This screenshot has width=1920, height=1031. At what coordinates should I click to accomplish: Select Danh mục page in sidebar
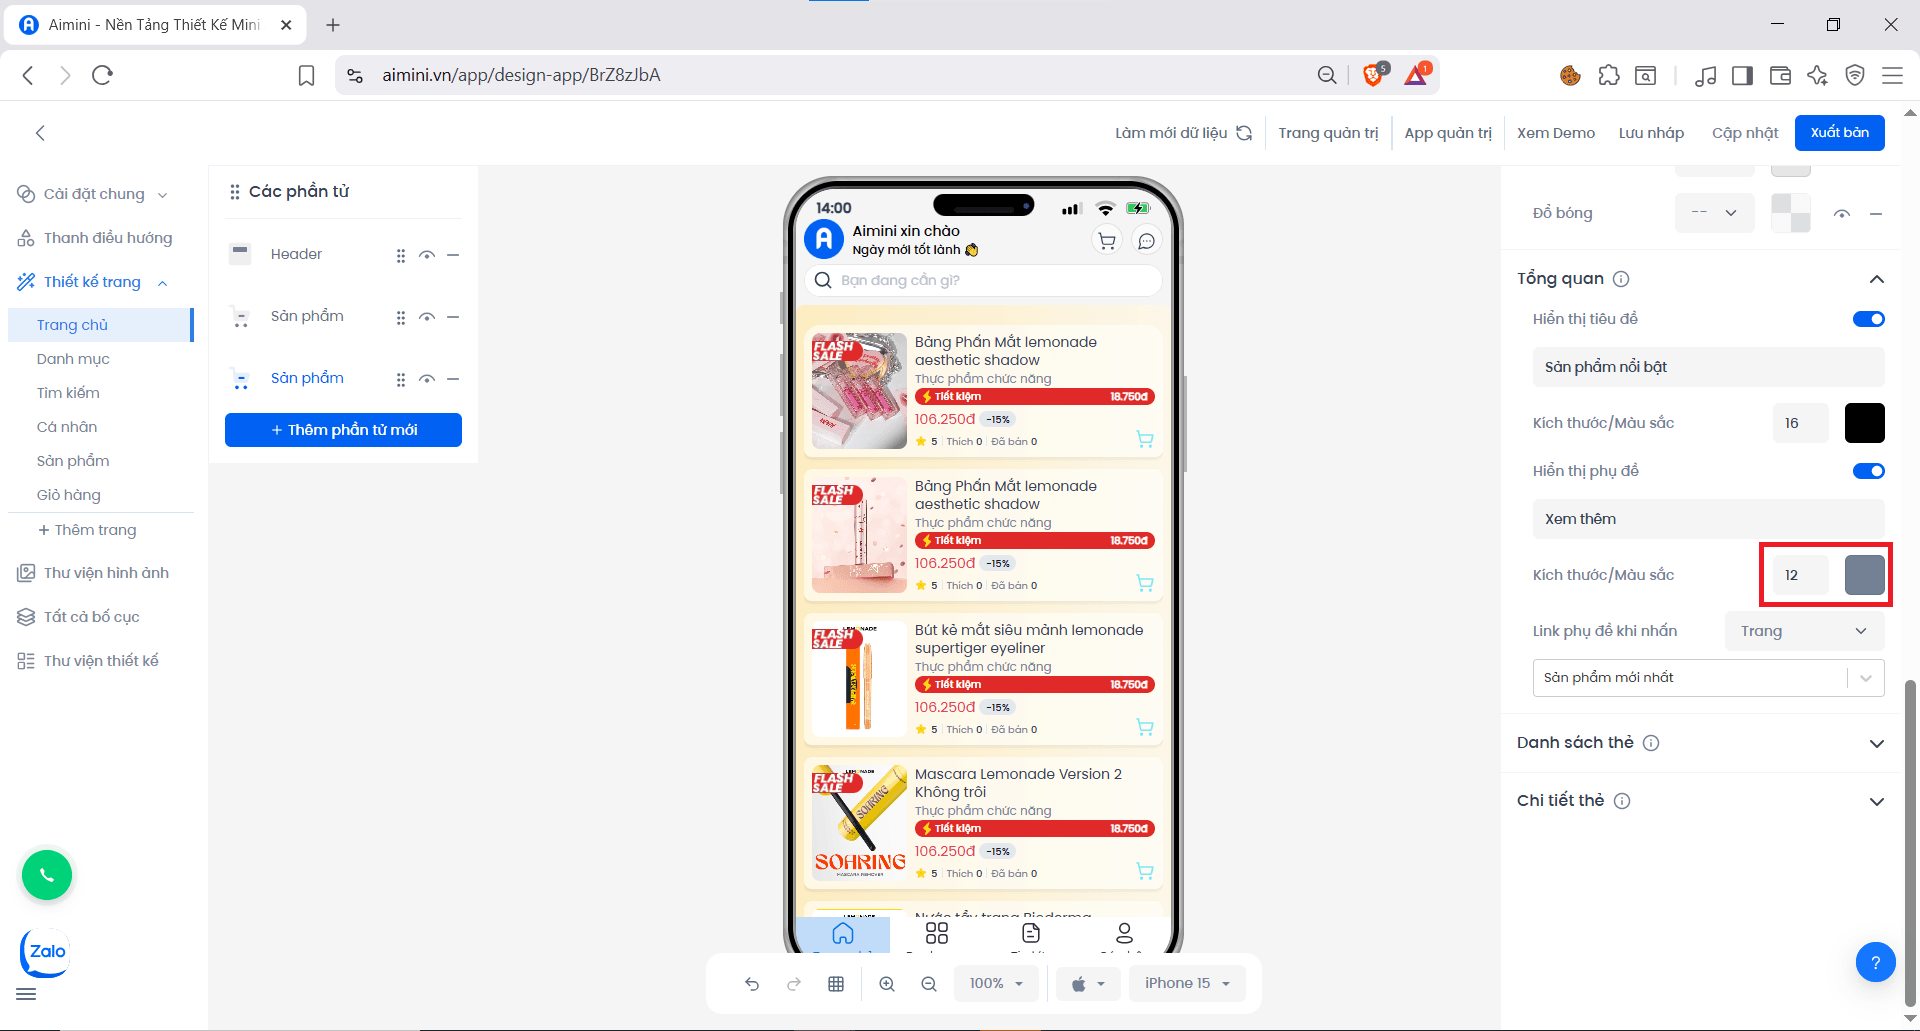(73, 359)
